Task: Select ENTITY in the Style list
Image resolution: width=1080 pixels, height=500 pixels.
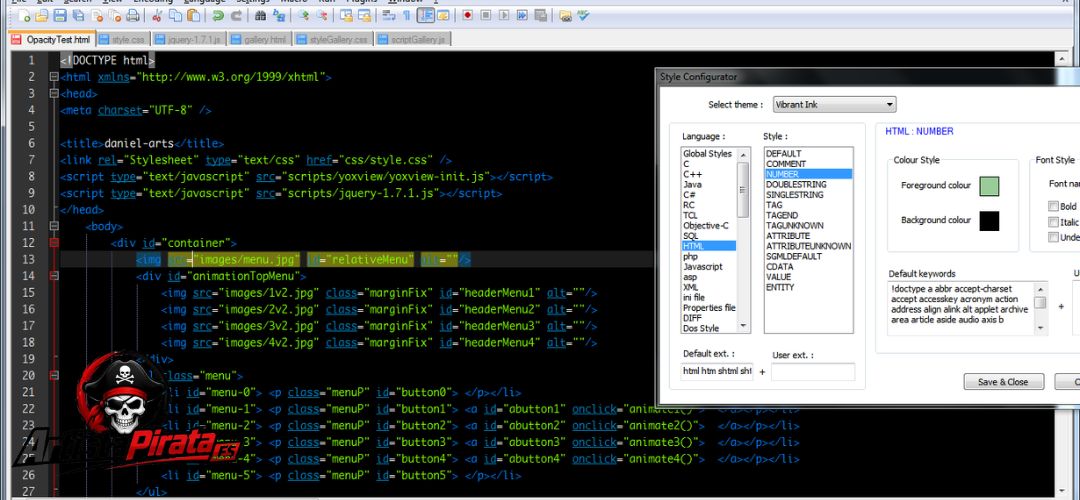Action: [780, 287]
